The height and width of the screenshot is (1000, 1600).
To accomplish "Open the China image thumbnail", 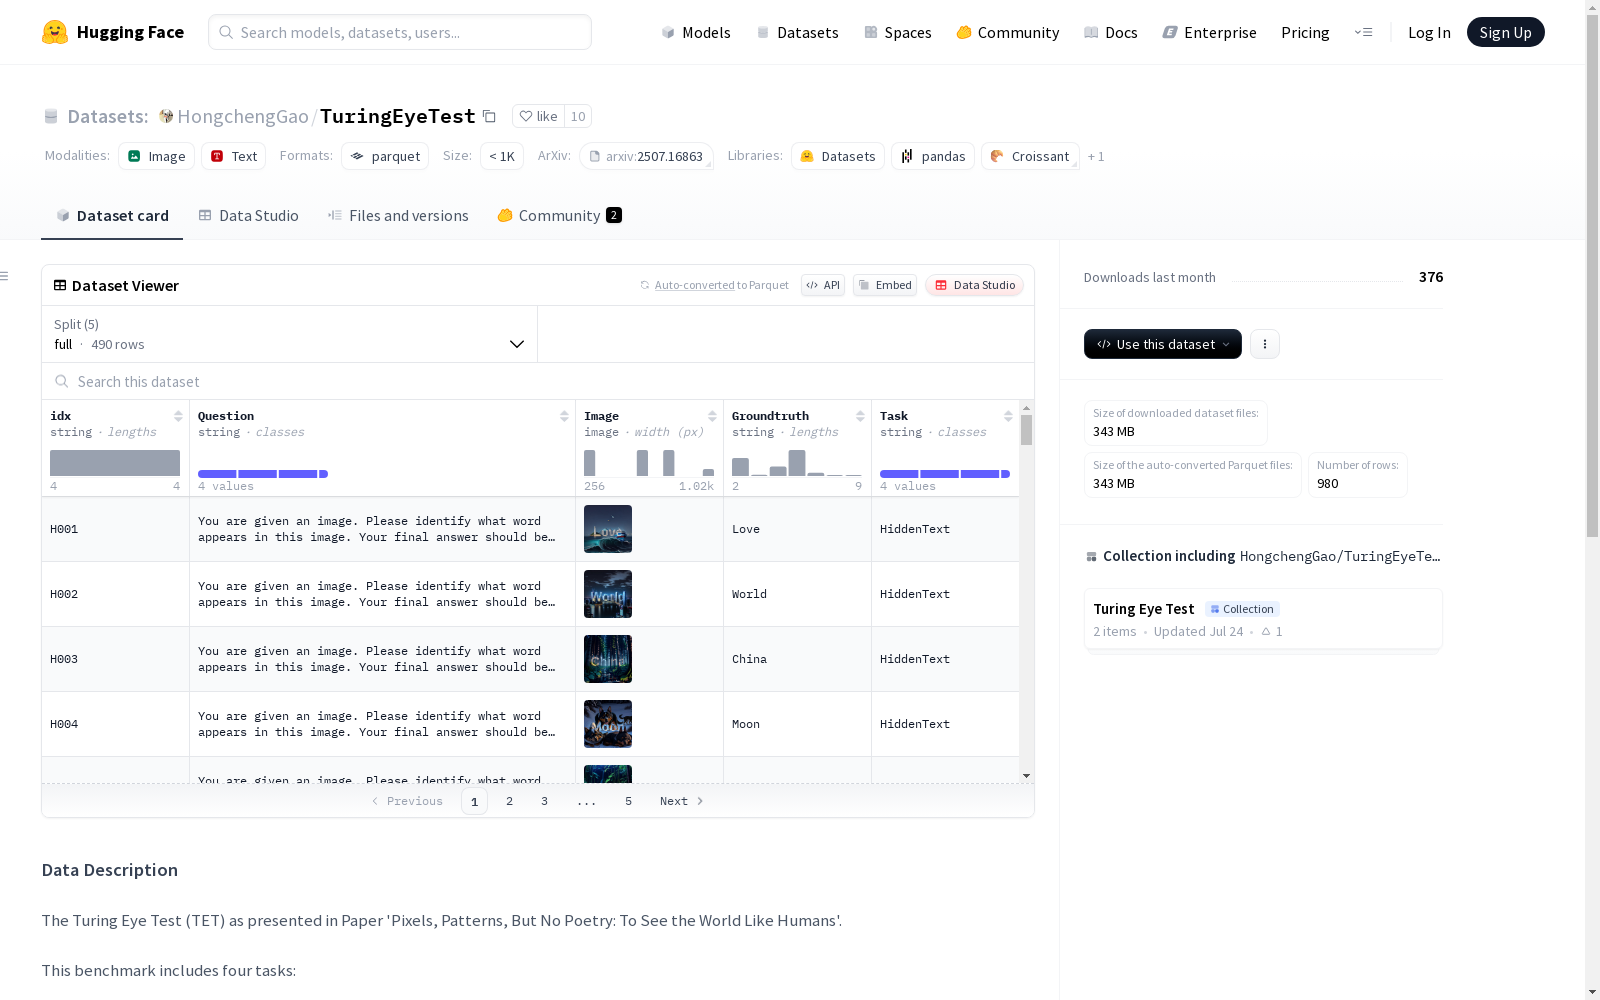I will 608,659.
